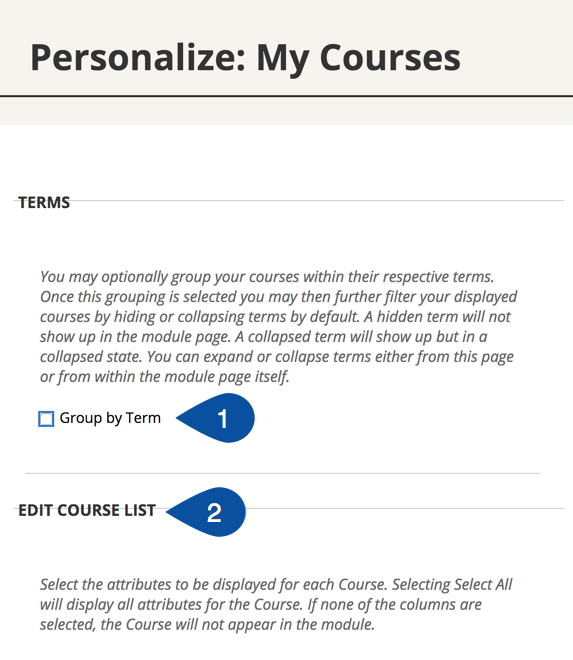Image resolution: width=573 pixels, height=660 pixels.
Task: Enable the Group by Term checkbox
Action: pyautogui.click(x=46, y=419)
